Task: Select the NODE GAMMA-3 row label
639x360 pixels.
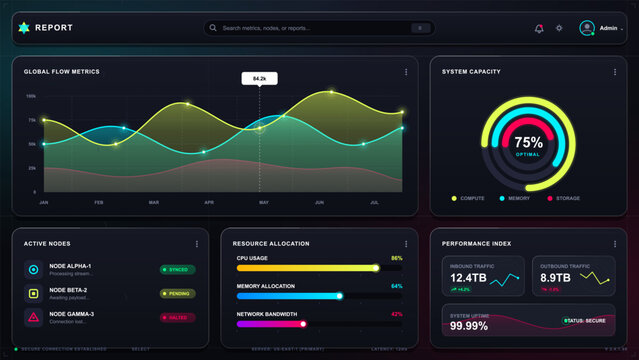Action: click(72, 314)
